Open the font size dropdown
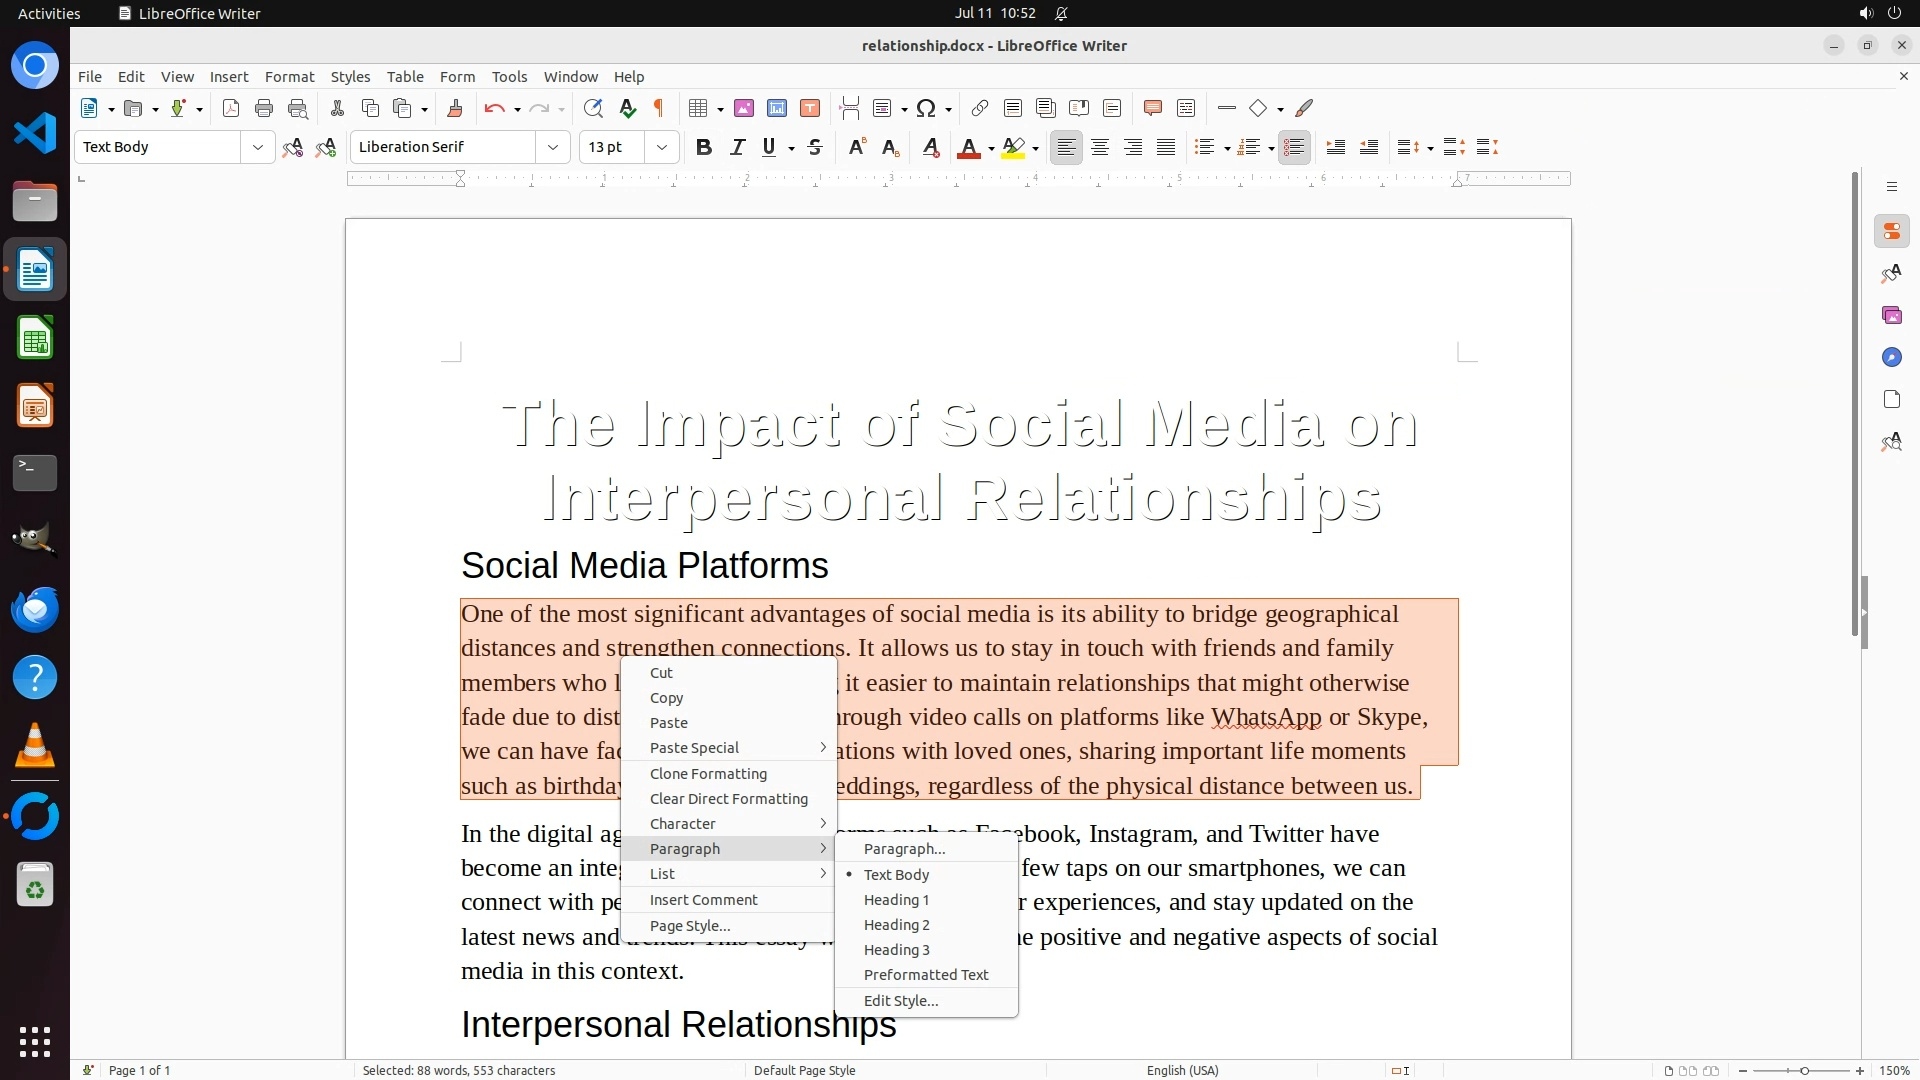This screenshot has height=1080, width=1920. (661, 147)
